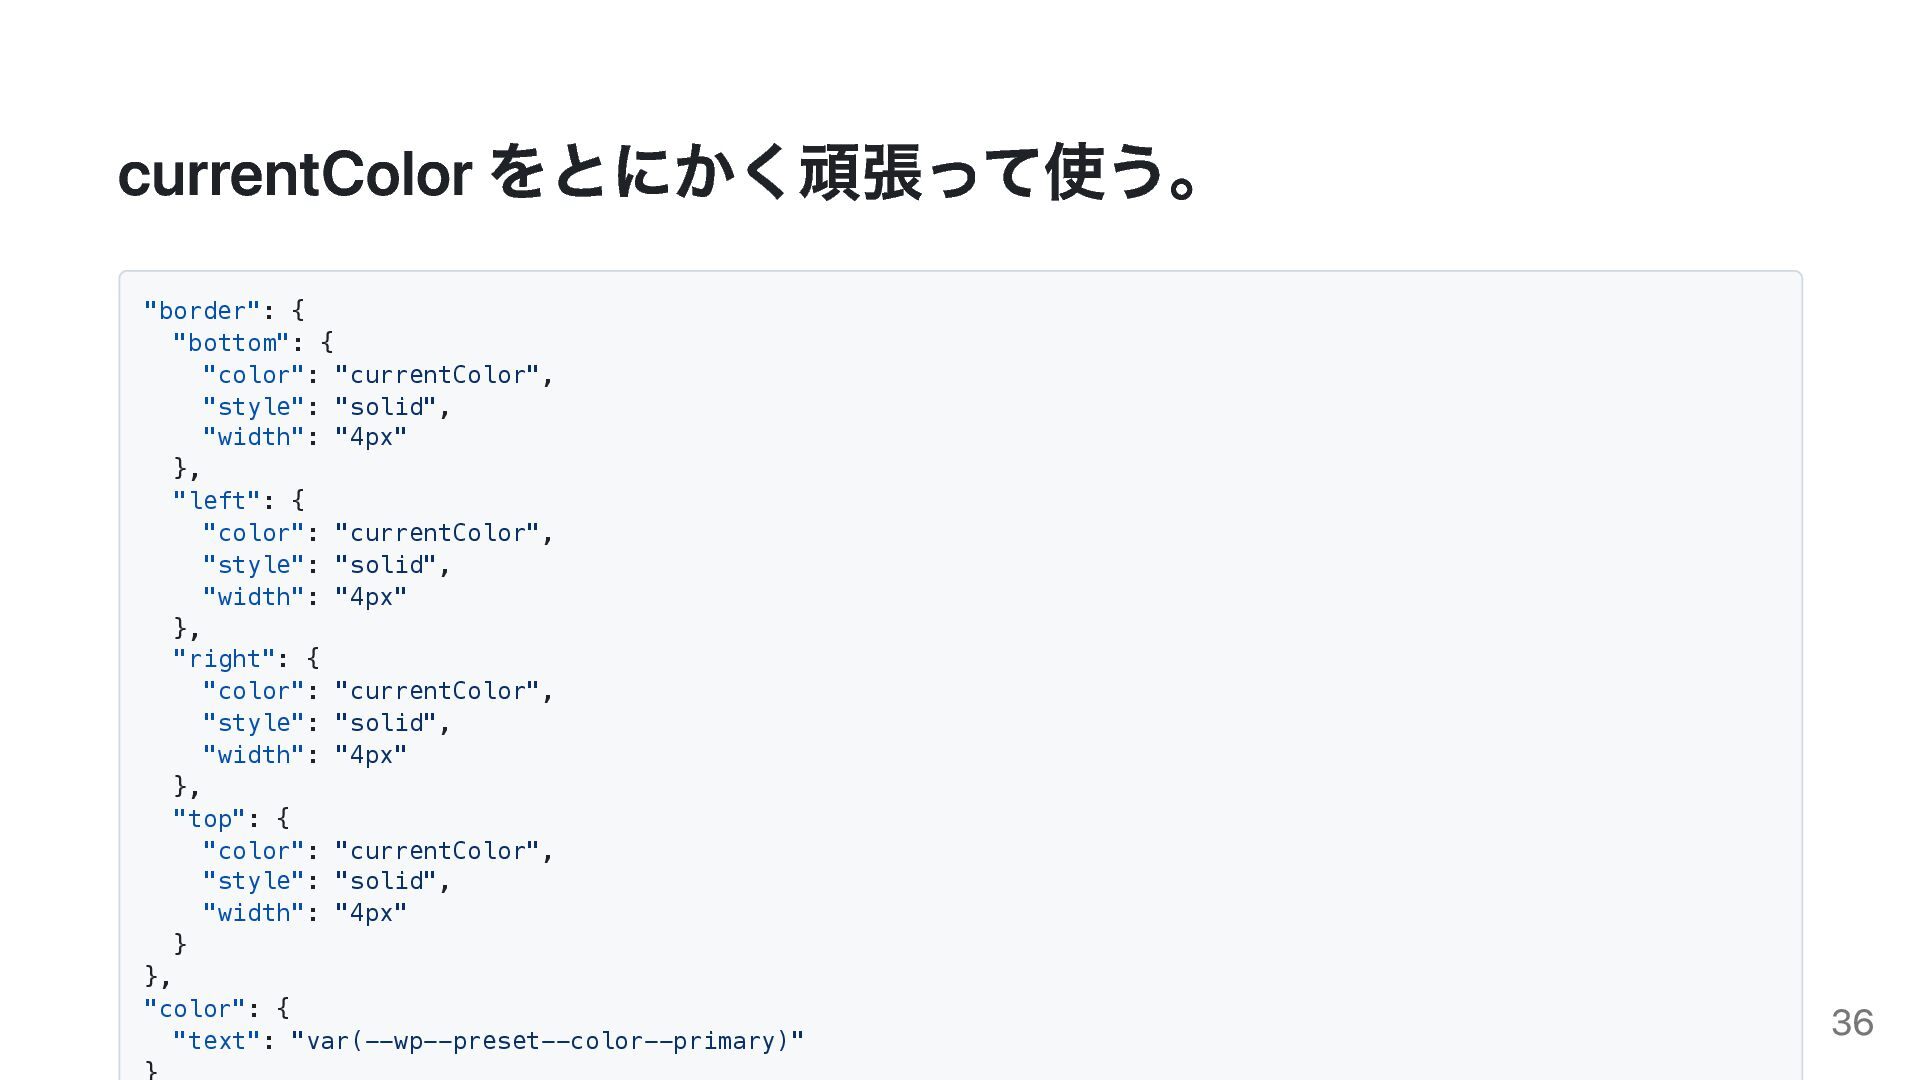Click the slide title containing currentColor
Image resolution: width=1920 pixels, height=1080 pixels.
(660, 173)
